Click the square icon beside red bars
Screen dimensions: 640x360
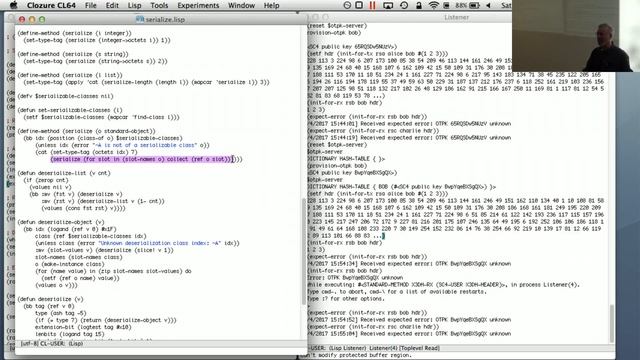359,5
